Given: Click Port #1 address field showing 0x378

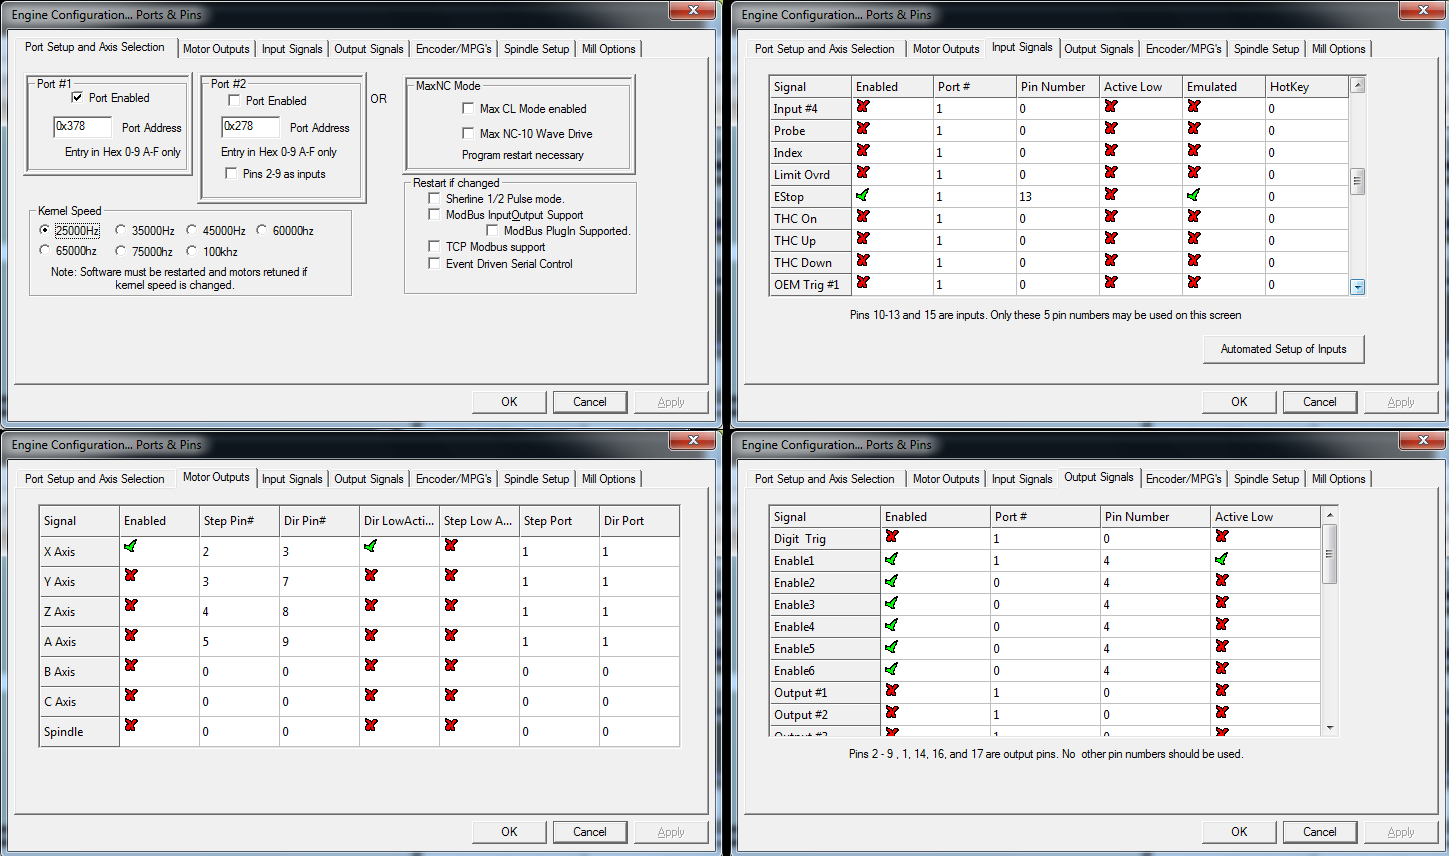Looking at the screenshot, I should tap(82, 127).
